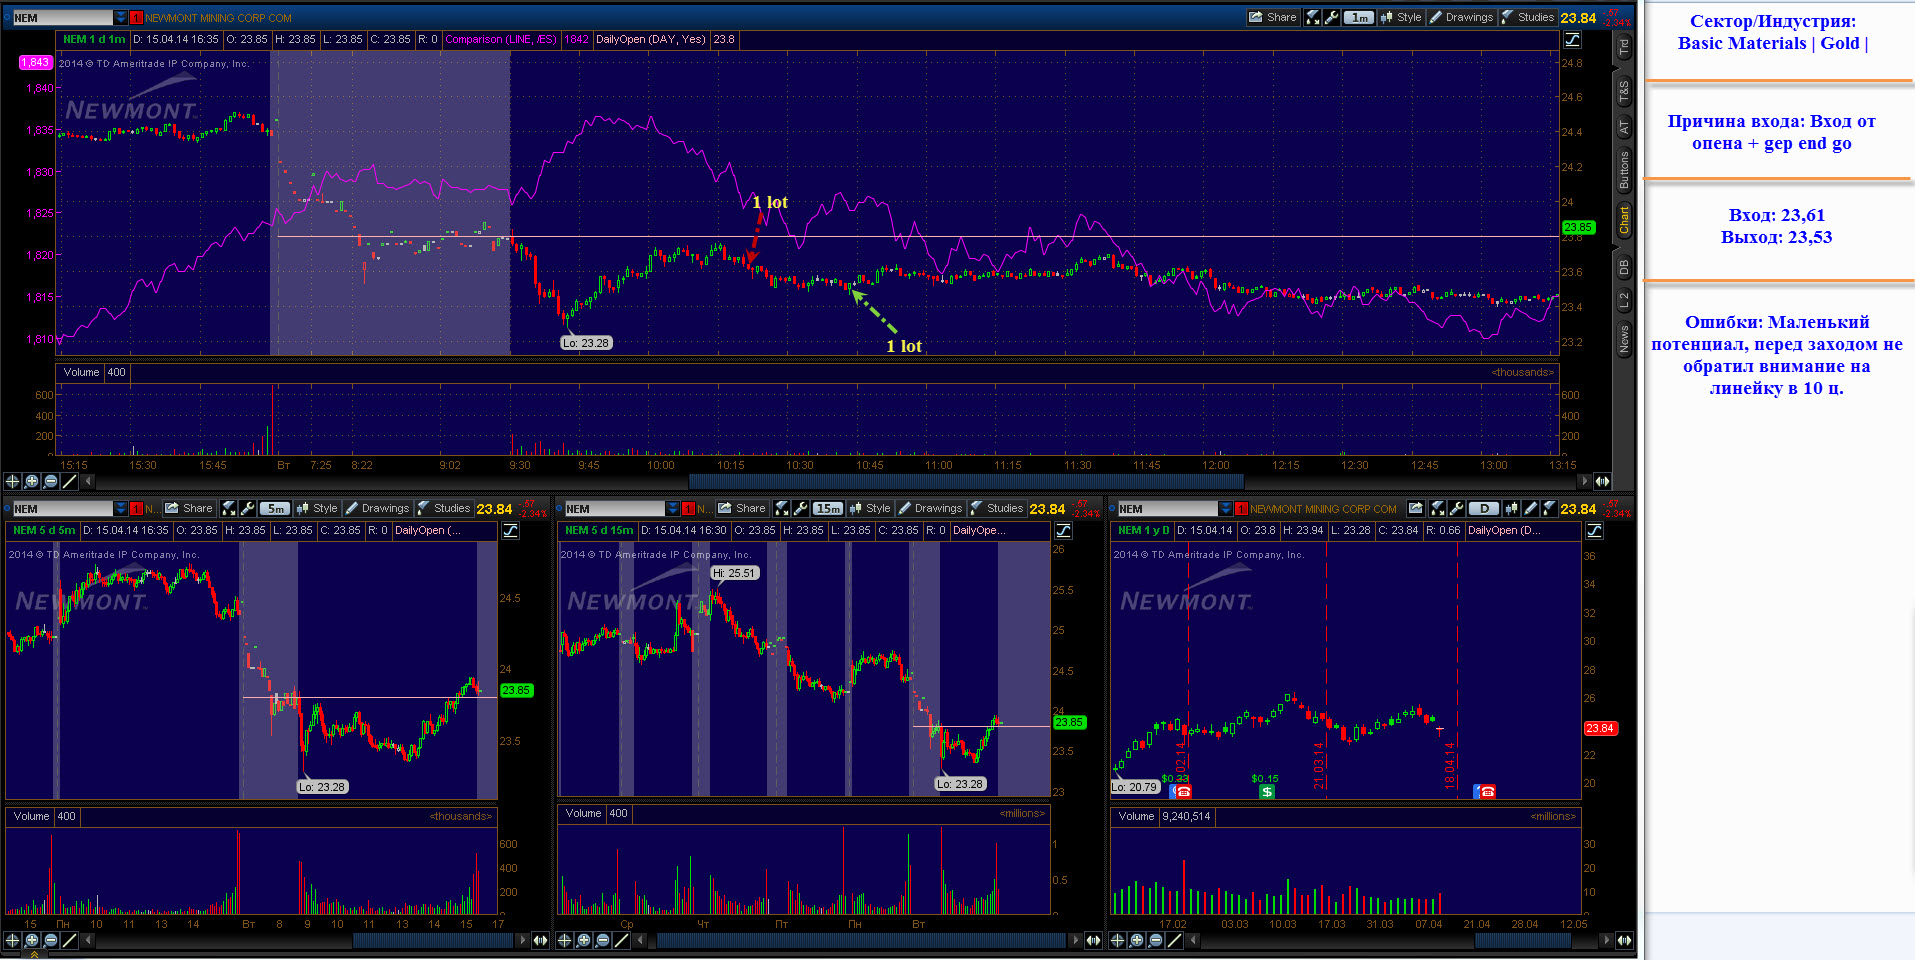Screen dimensions: 1915x960
Task: Select pan crosshair tool under 15m chart
Action: click(565, 940)
